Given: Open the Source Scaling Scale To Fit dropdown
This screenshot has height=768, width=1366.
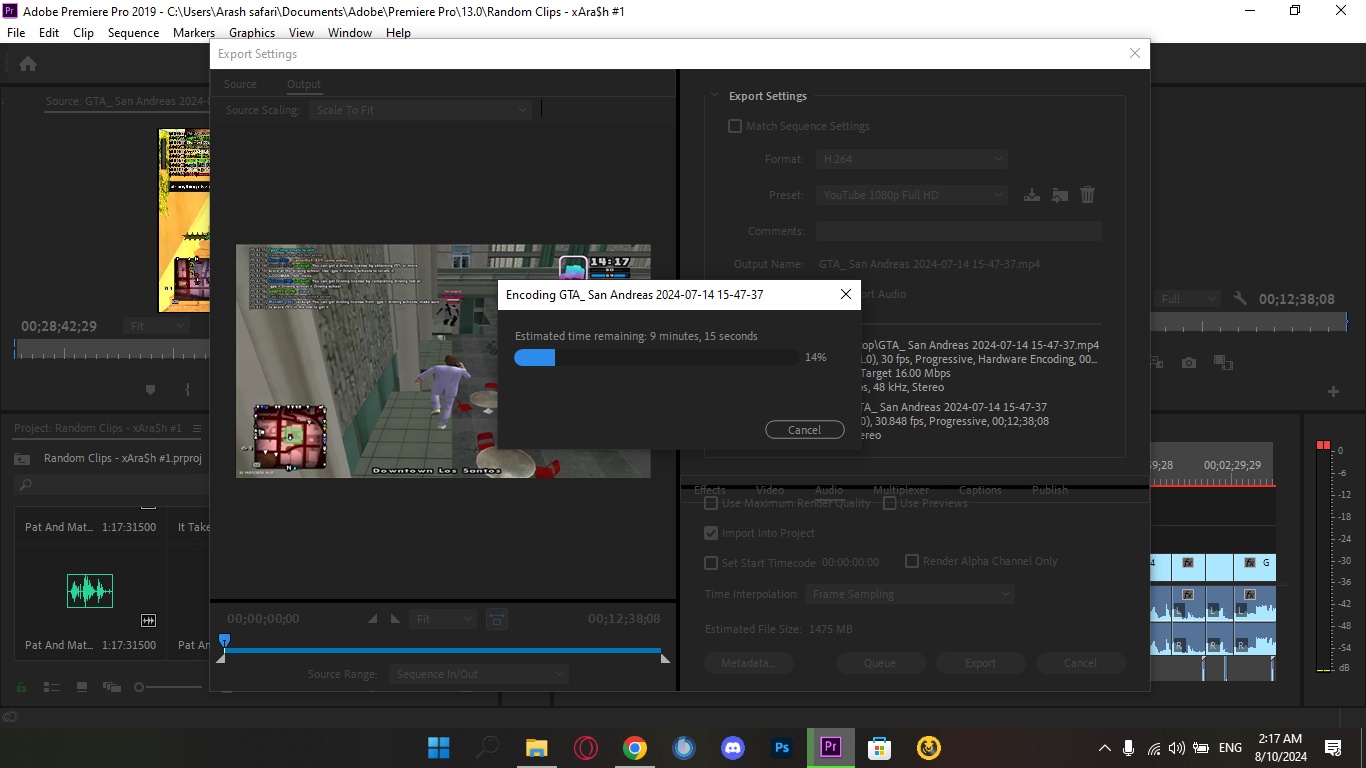Looking at the screenshot, I should 421,110.
